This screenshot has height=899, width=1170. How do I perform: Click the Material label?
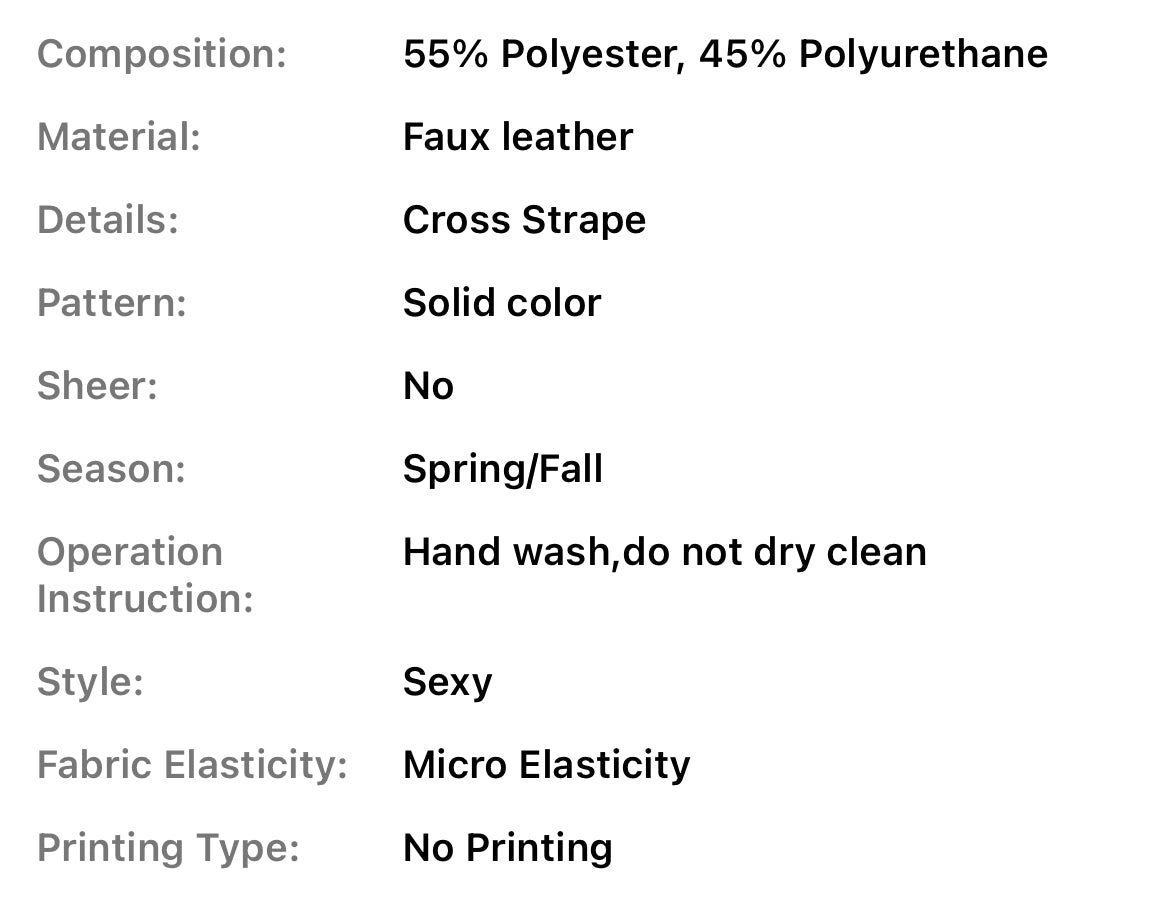pyautogui.click(x=119, y=137)
